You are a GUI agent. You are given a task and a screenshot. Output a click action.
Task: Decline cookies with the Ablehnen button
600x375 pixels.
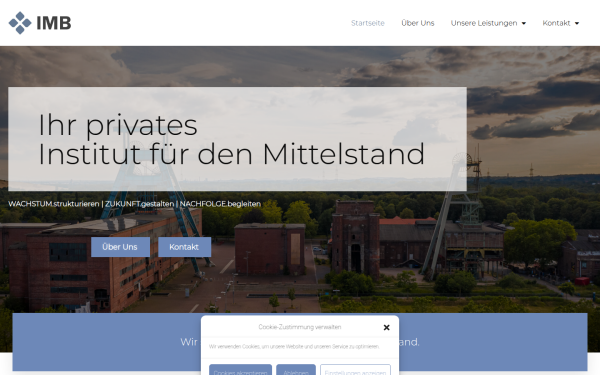[x=296, y=370]
